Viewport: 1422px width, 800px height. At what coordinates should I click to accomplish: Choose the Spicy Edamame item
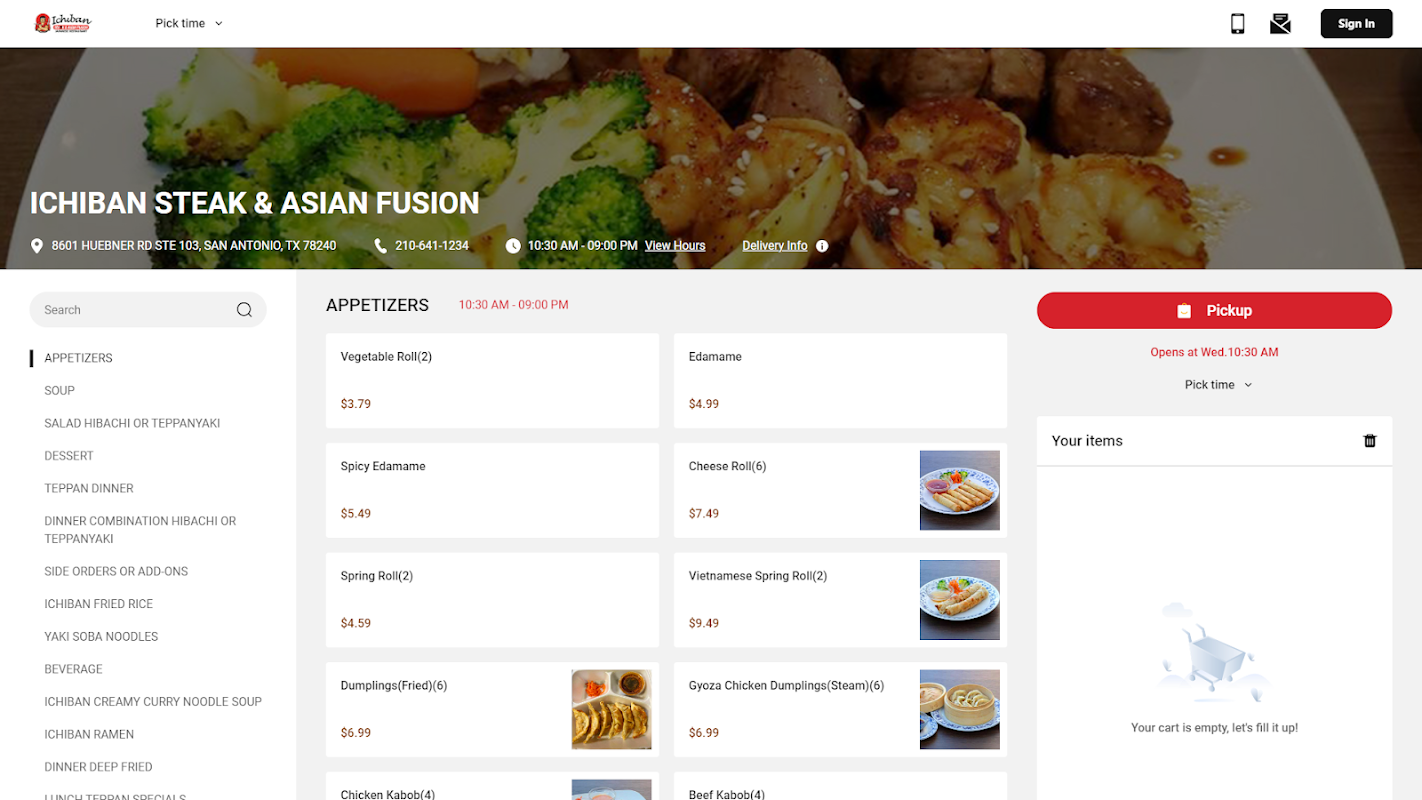[x=492, y=490]
